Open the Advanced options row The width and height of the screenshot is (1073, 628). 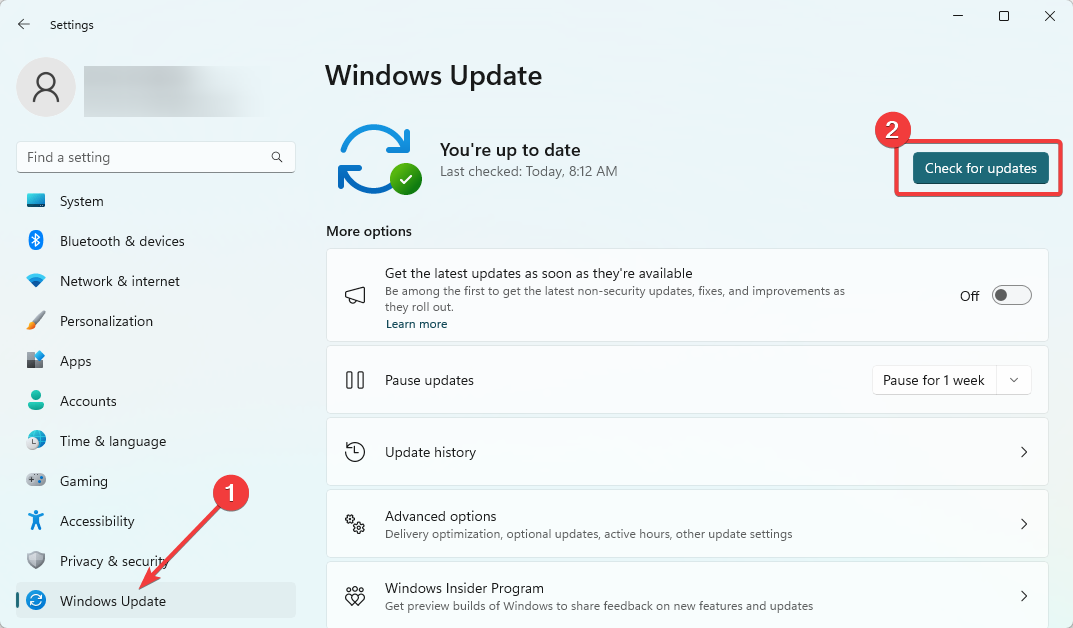pyautogui.click(x=687, y=524)
